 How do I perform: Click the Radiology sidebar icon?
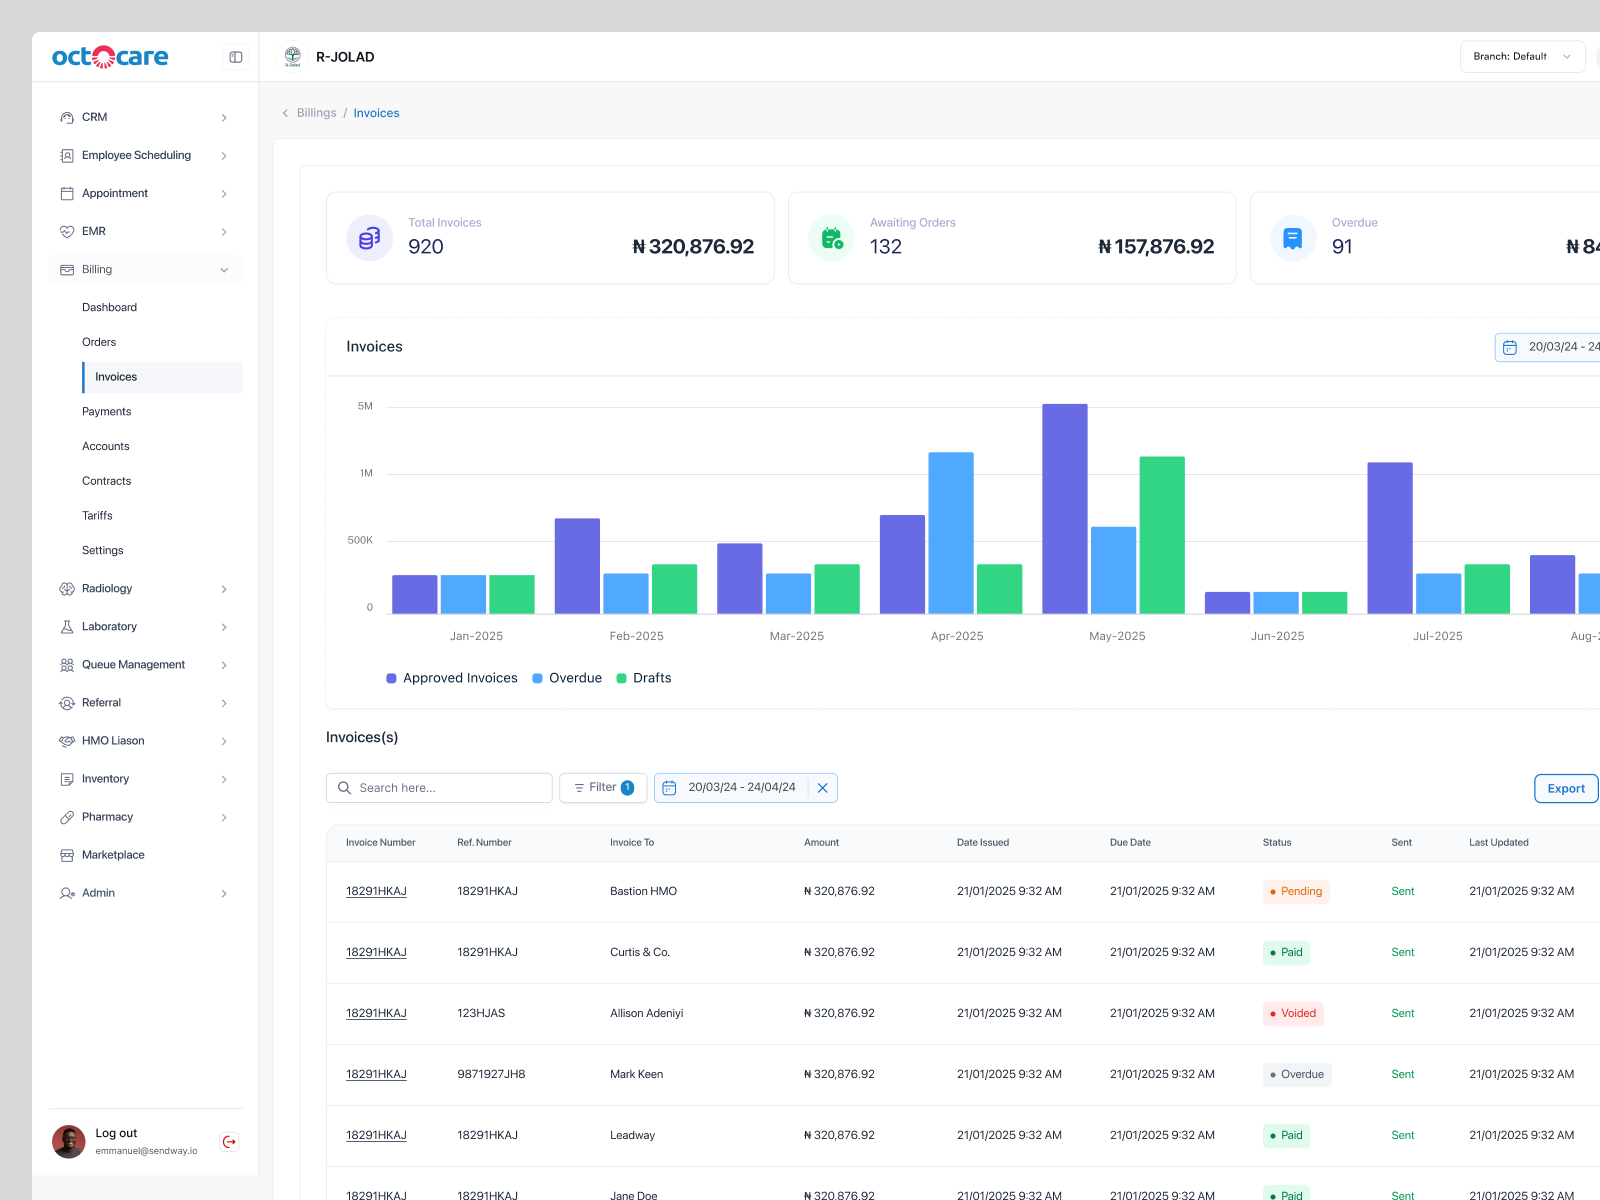66,588
